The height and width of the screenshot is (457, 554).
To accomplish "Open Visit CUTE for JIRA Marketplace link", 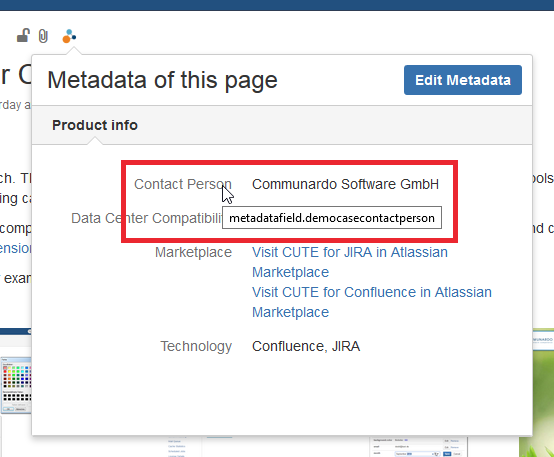I will (x=349, y=262).
